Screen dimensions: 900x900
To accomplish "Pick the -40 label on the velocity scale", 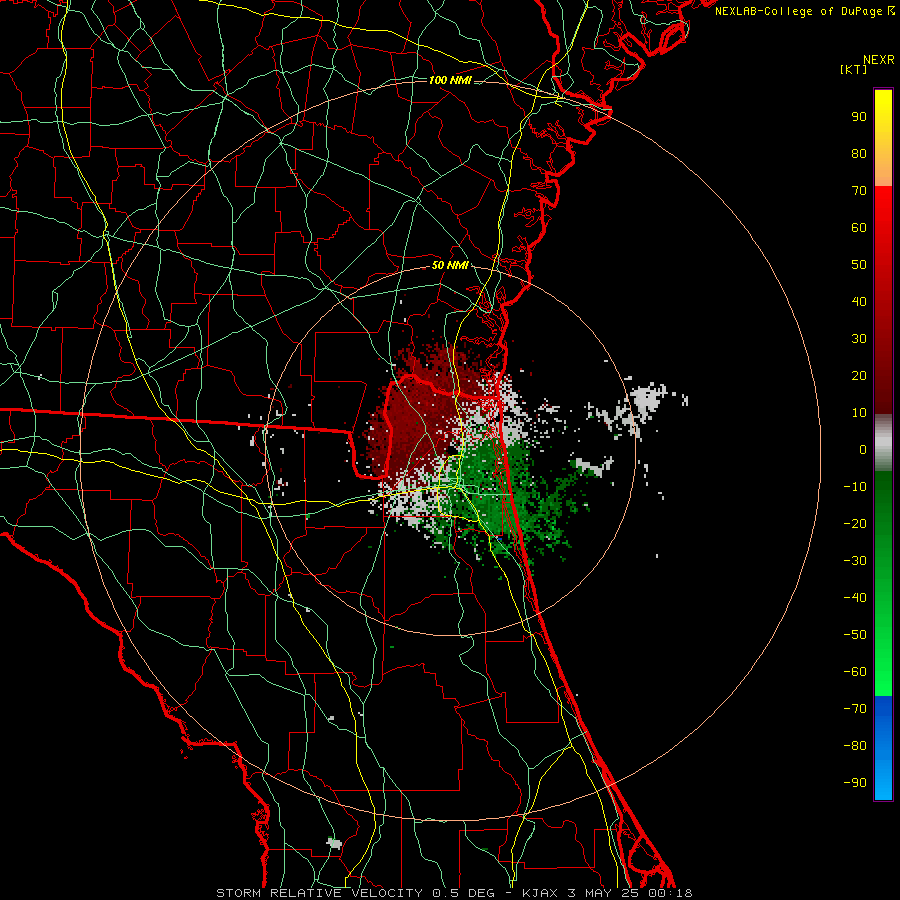I will click(855, 598).
